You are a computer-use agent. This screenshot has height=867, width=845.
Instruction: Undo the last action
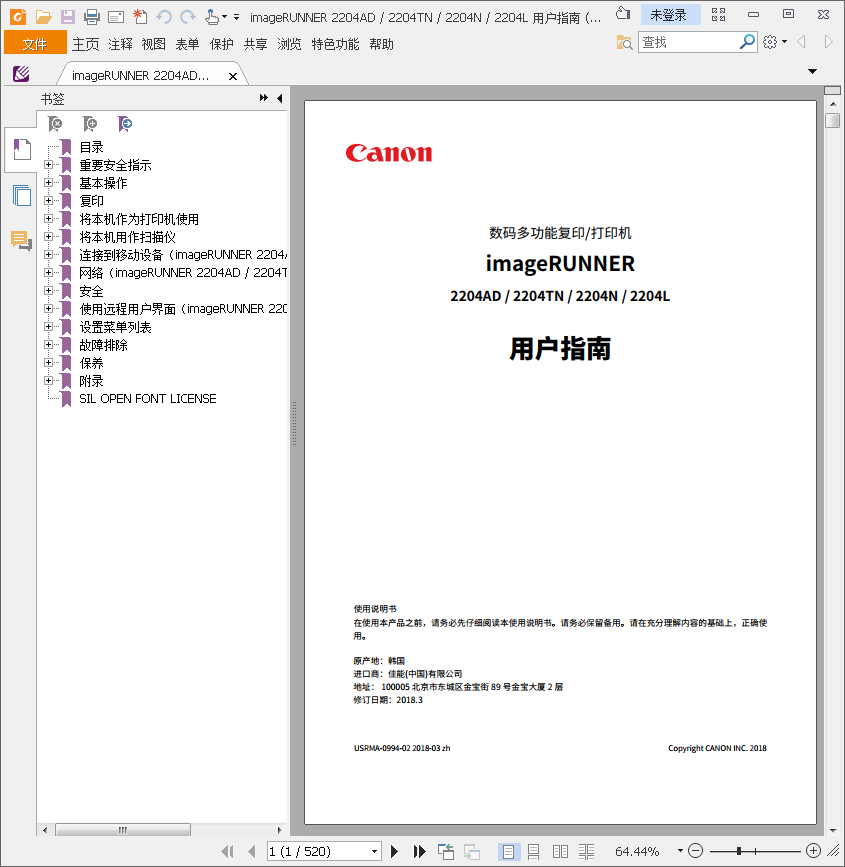click(164, 17)
